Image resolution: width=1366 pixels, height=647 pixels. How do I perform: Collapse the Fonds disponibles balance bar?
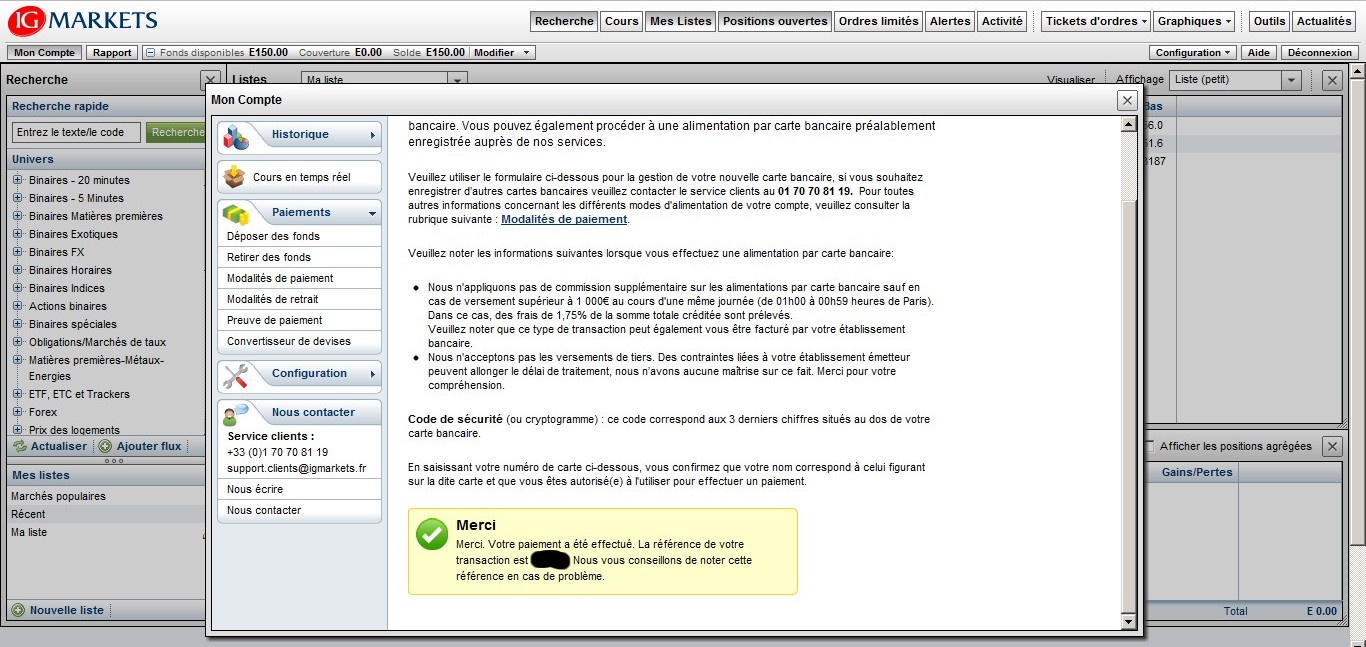[150, 53]
